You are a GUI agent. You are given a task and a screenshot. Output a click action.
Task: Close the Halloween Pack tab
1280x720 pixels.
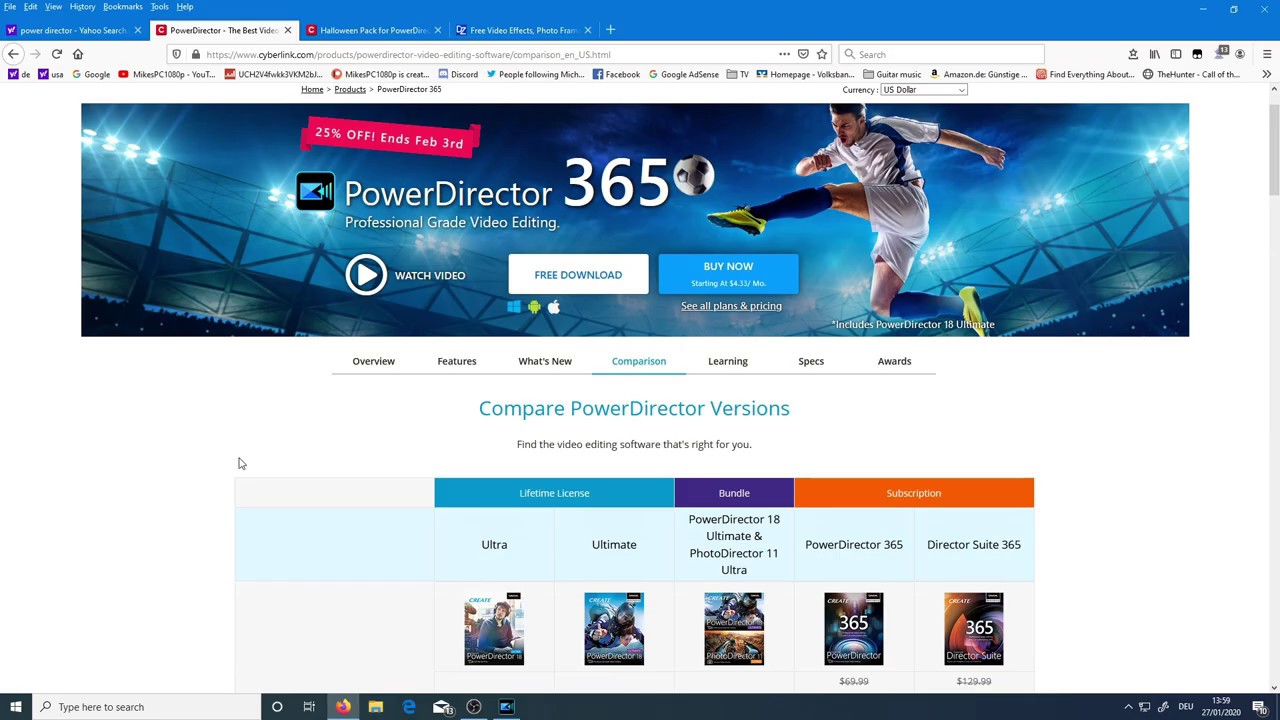438,30
